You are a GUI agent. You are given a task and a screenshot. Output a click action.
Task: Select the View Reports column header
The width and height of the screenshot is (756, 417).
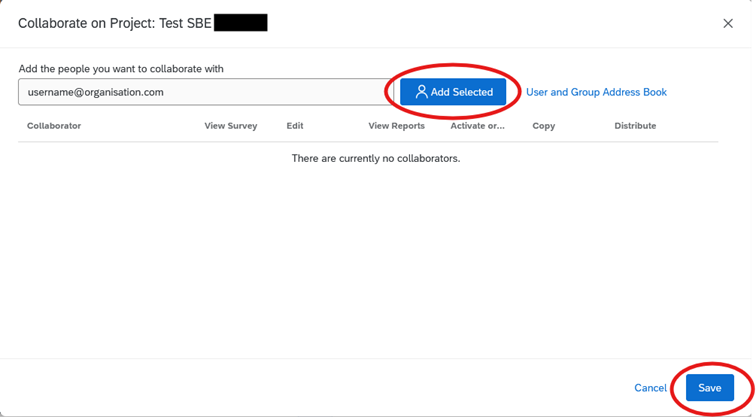tap(396, 126)
